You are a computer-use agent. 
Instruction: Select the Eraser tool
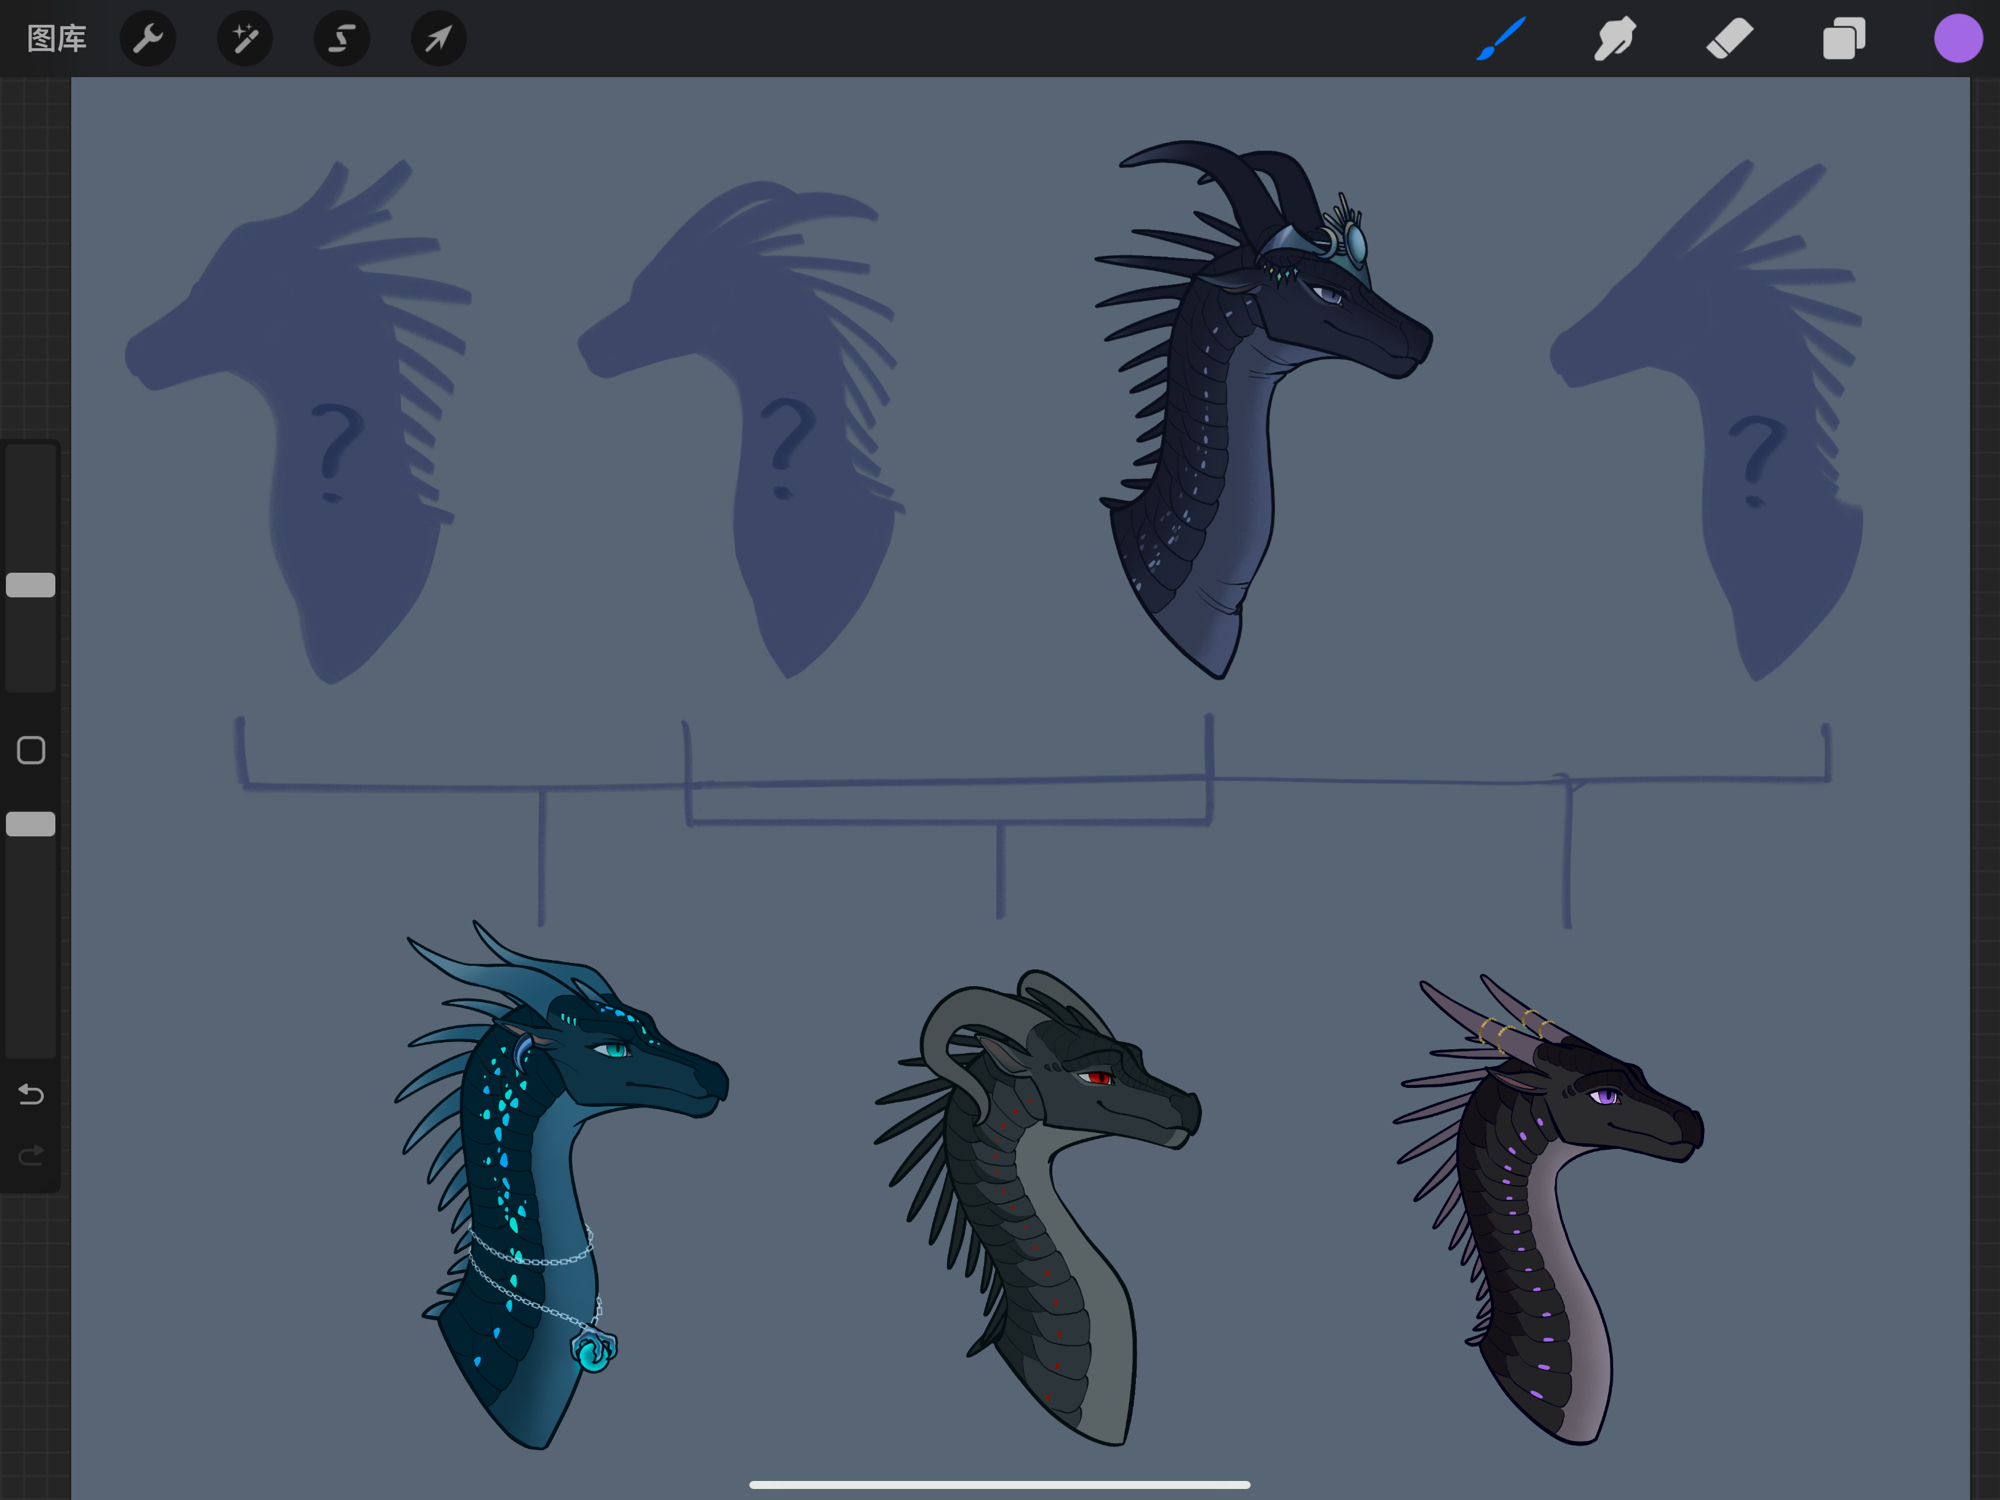[x=1729, y=39]
